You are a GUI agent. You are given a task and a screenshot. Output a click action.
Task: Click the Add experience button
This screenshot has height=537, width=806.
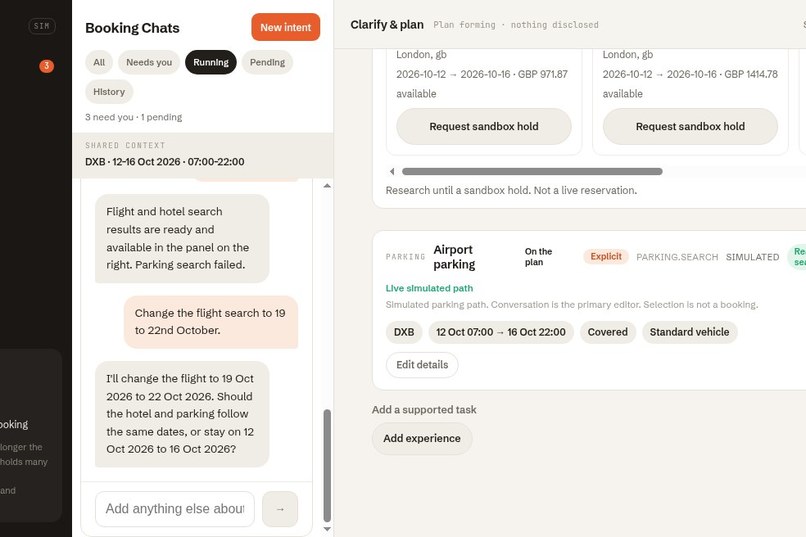(x=422, y=438)
